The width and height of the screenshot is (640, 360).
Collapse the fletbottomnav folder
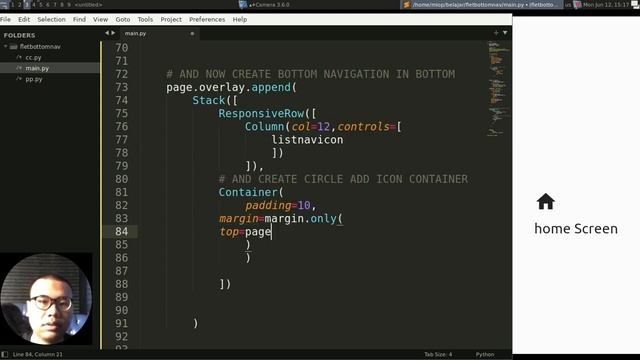pyautogui.click(x=6, y=47)
